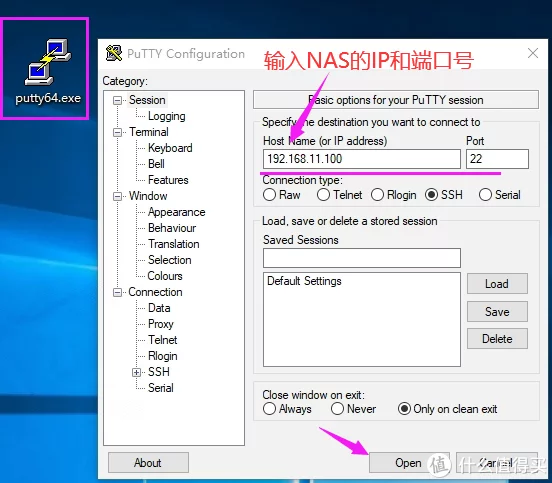
Task: Select the Proxy category in tree
Action: click(x=161, y=324)
